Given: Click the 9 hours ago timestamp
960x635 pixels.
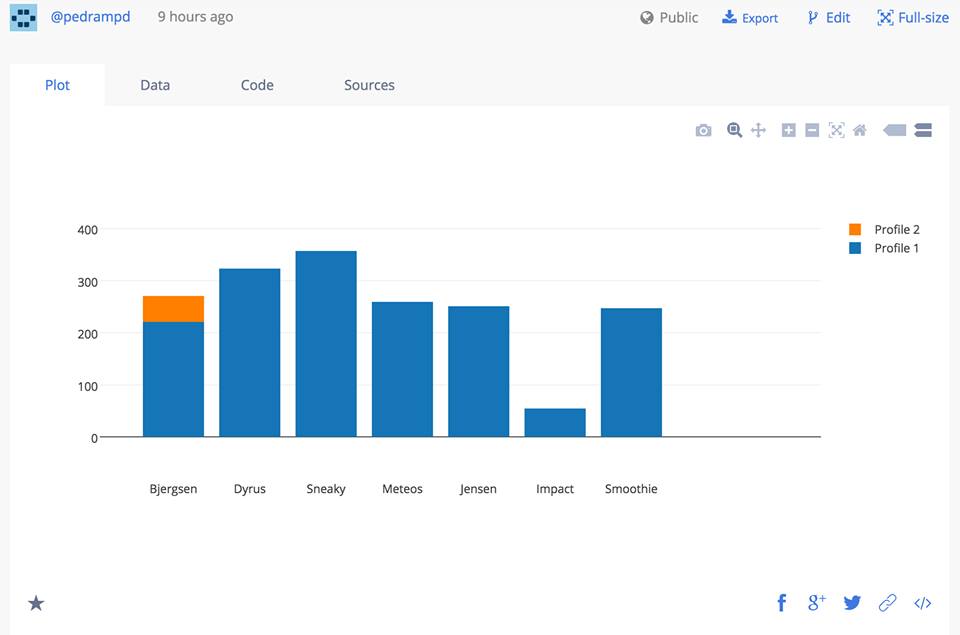Looking at the screenshot, I should [195, 17].
